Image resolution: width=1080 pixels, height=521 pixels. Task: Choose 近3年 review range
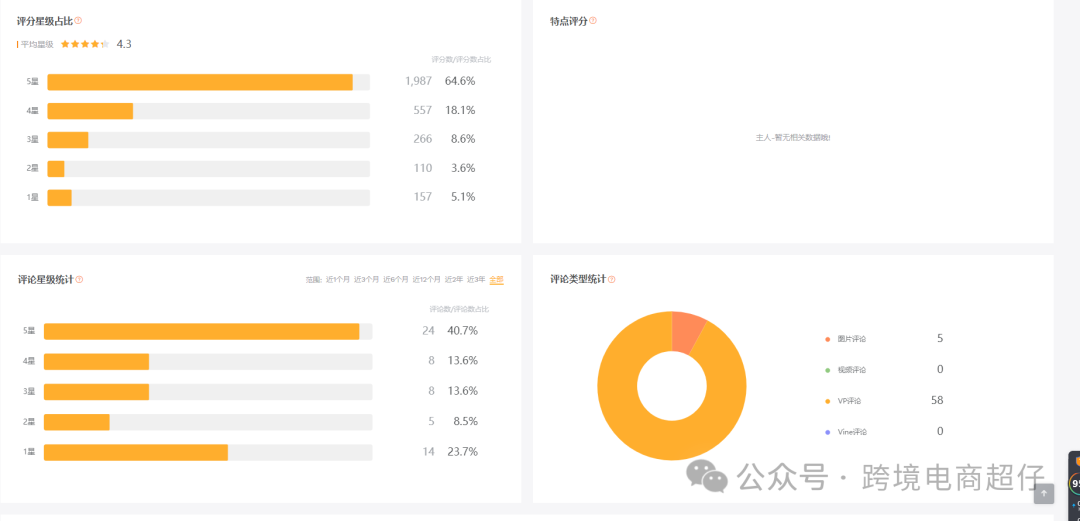(477, 280)
